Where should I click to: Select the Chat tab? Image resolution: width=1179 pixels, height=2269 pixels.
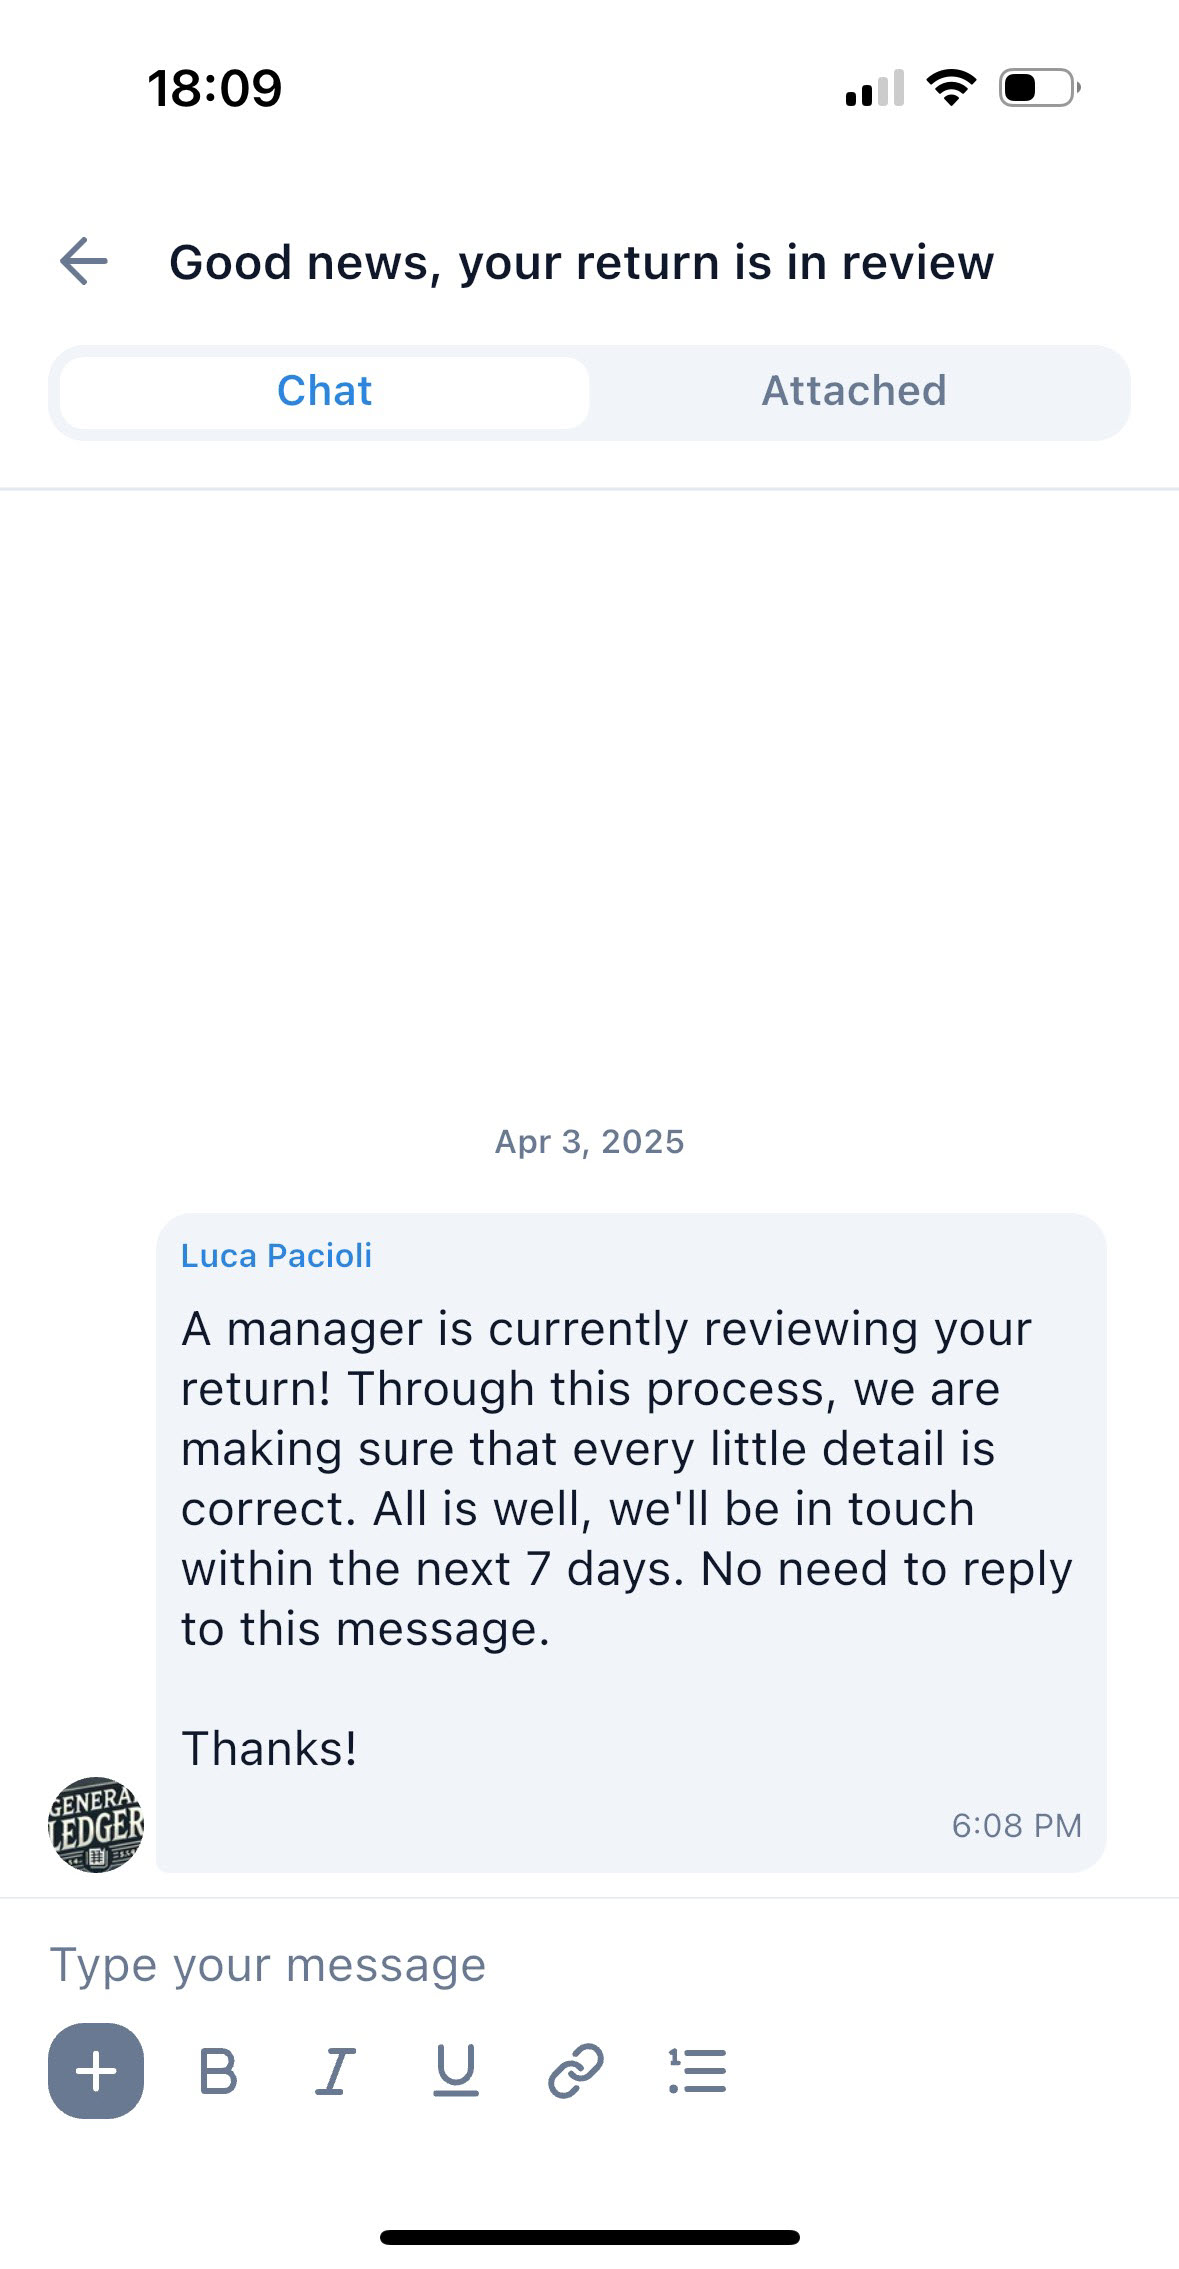[x=324, y=391]
